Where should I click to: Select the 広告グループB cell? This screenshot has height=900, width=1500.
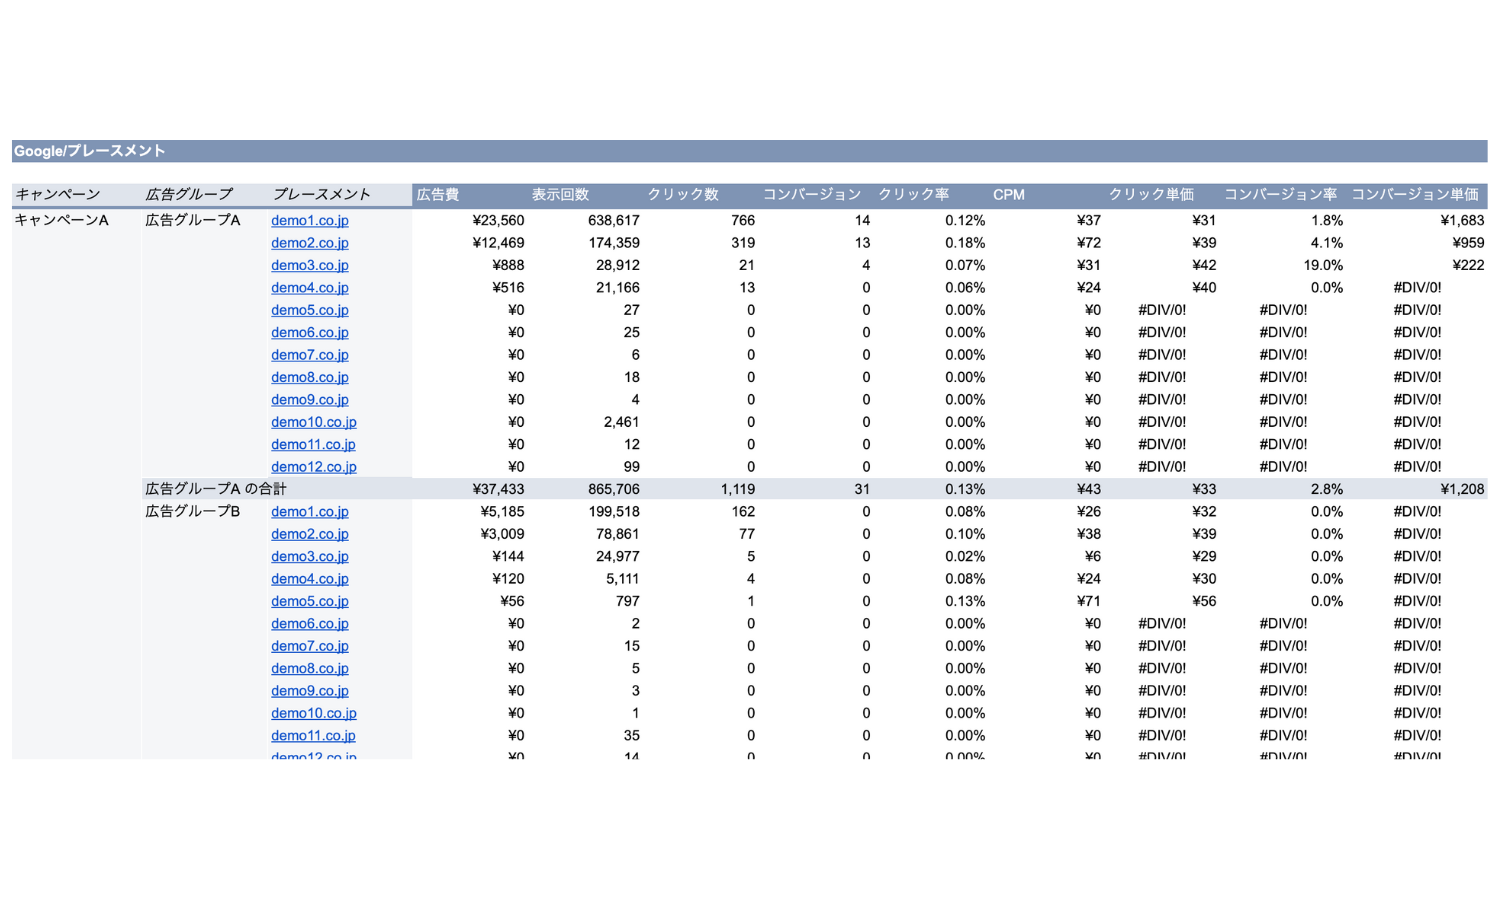pyautogui.click(x=193, y=511)
